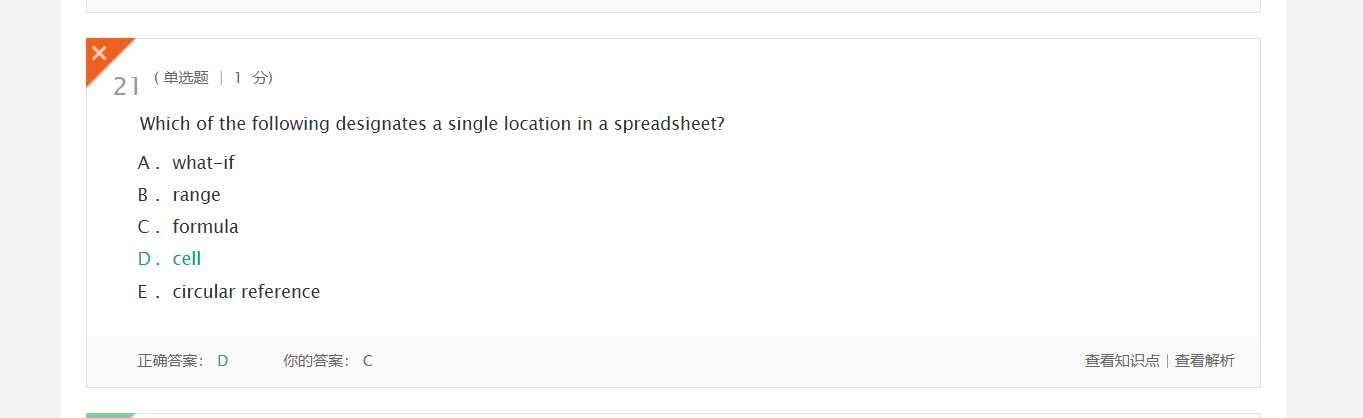Screen dimensions: 1363x418
Task: Open the 查看解析 link
Action: pos(1205,361)
